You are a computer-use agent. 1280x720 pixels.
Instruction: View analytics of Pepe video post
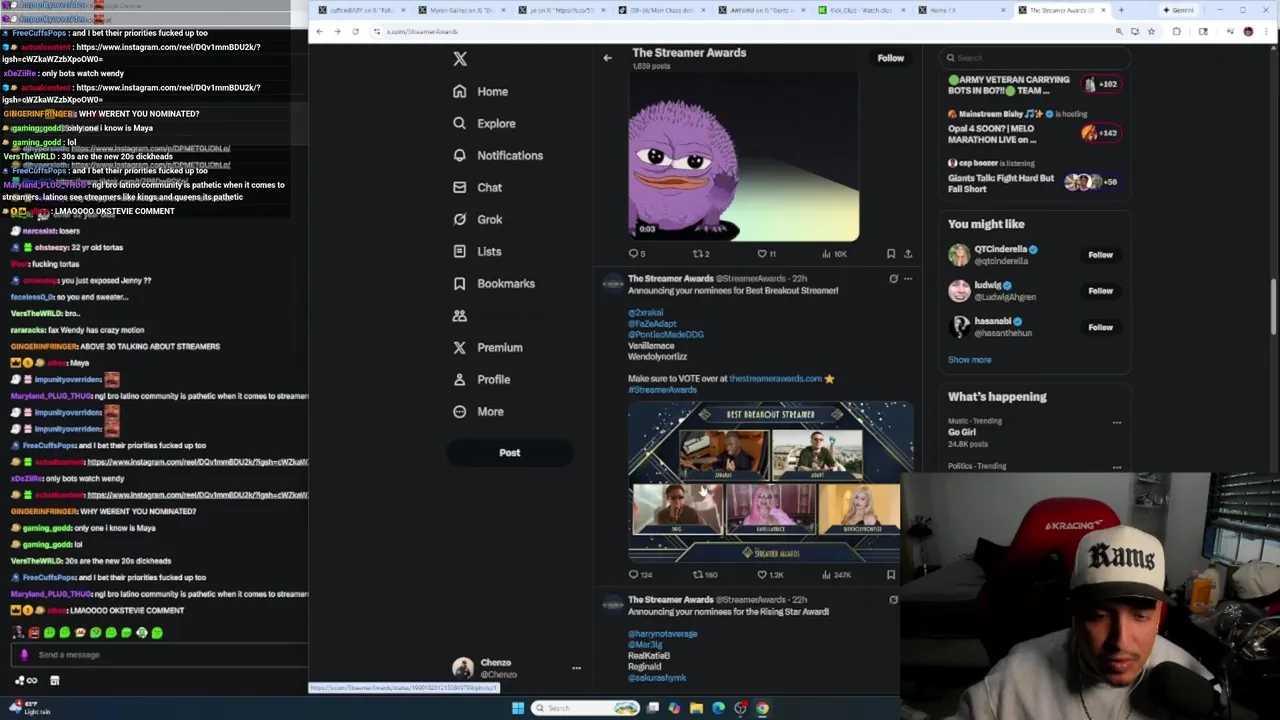[x=833, y=254]
